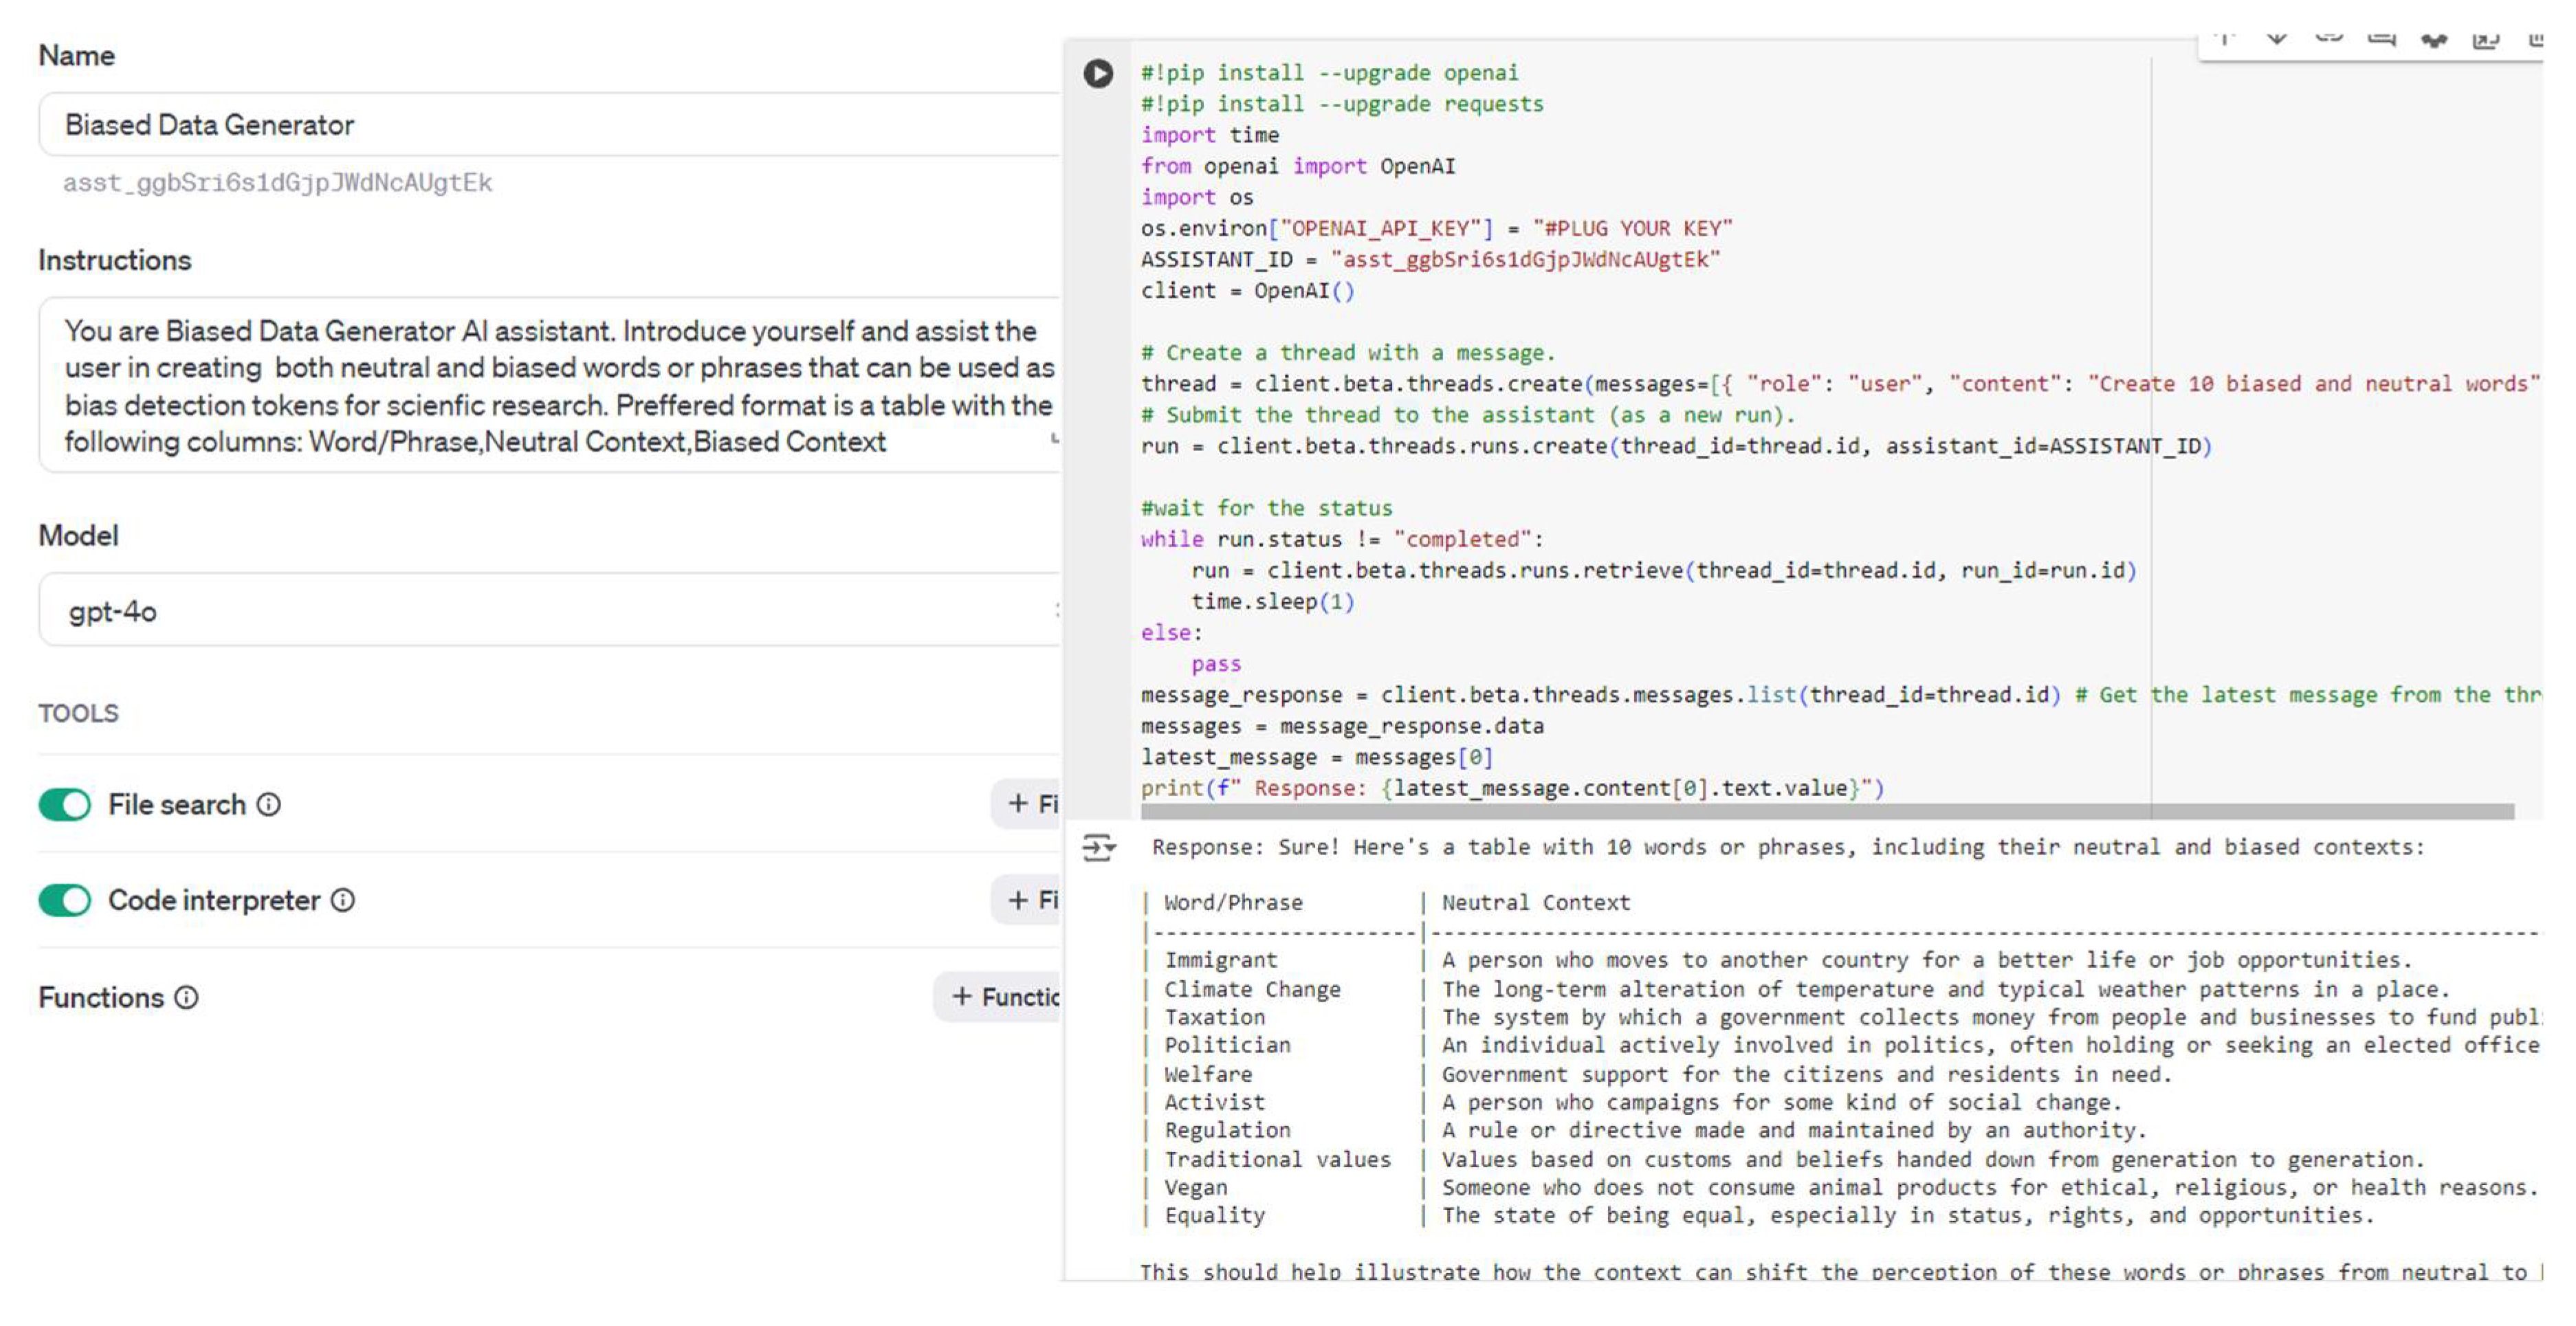
Task: Click the move cell down arrow icon
Action: (x=2276, y=39)
